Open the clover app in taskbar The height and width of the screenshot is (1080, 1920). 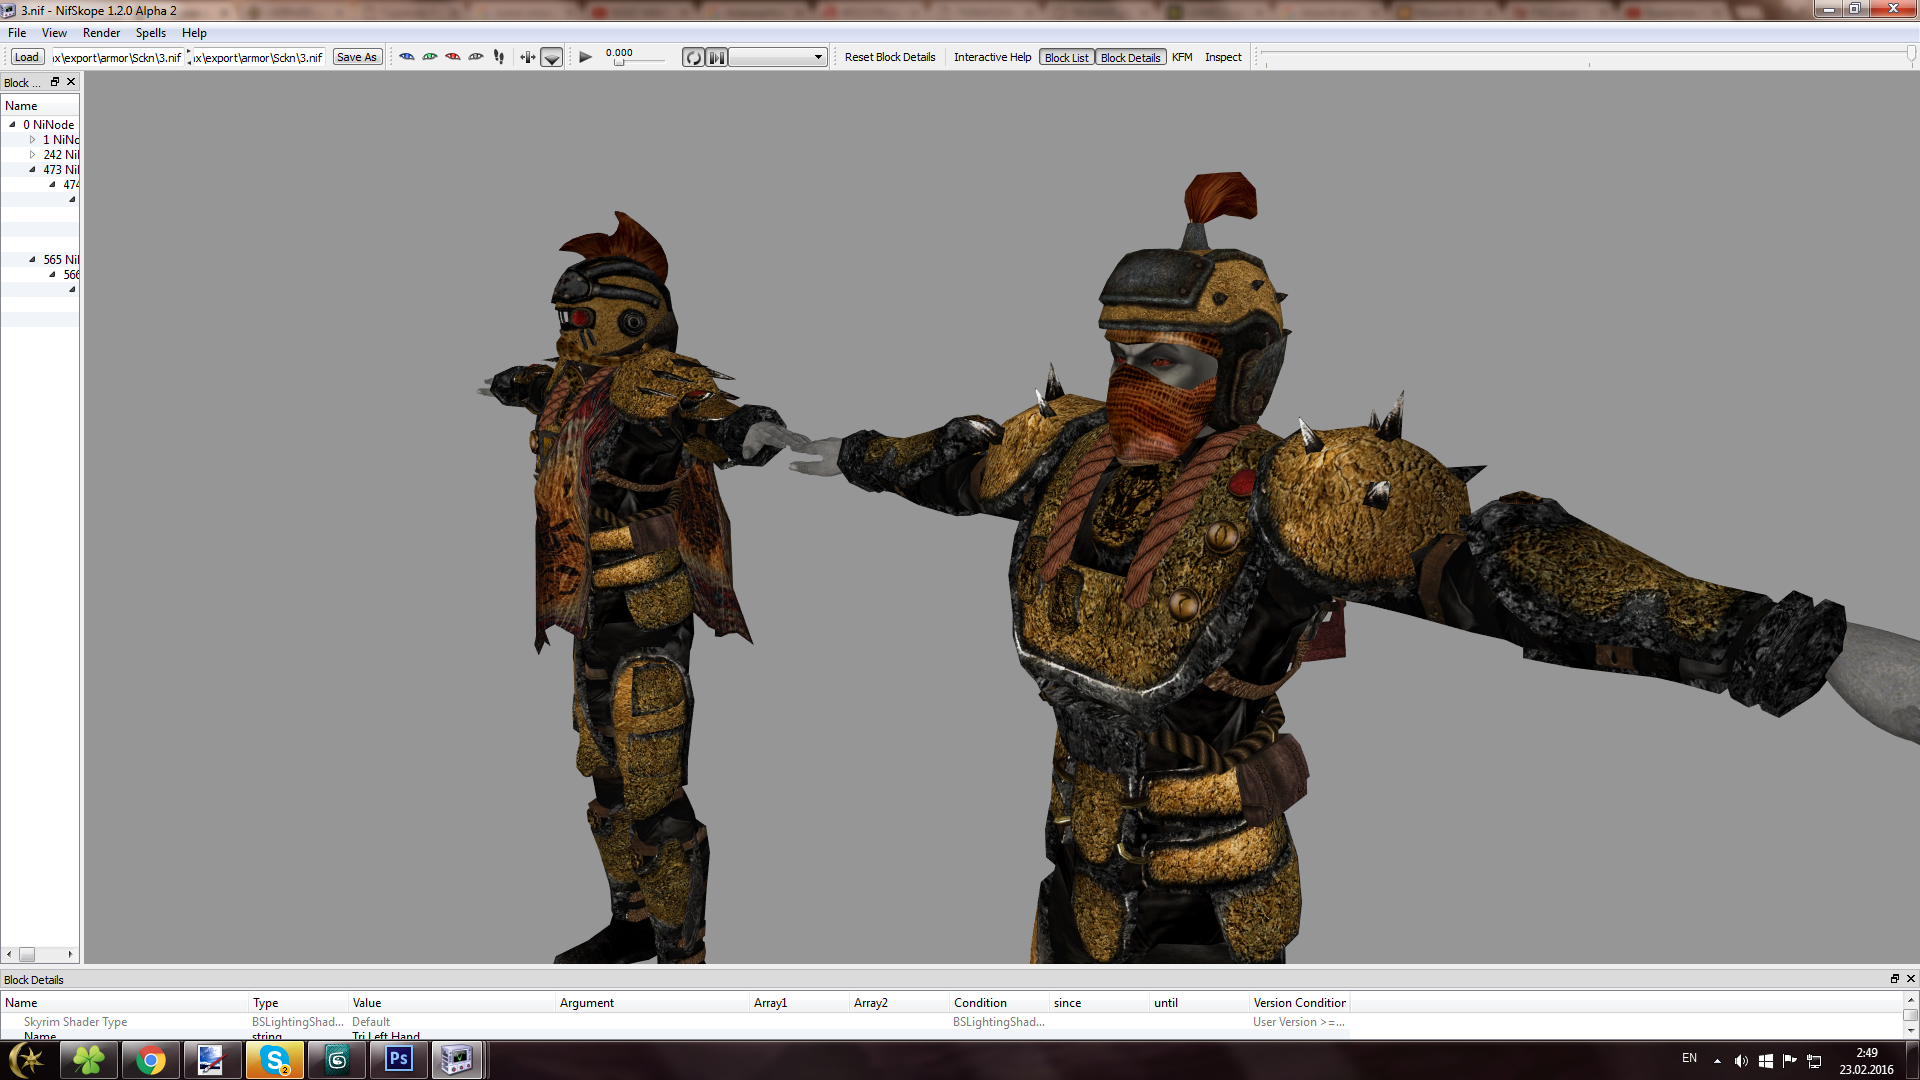(88, 1060)
